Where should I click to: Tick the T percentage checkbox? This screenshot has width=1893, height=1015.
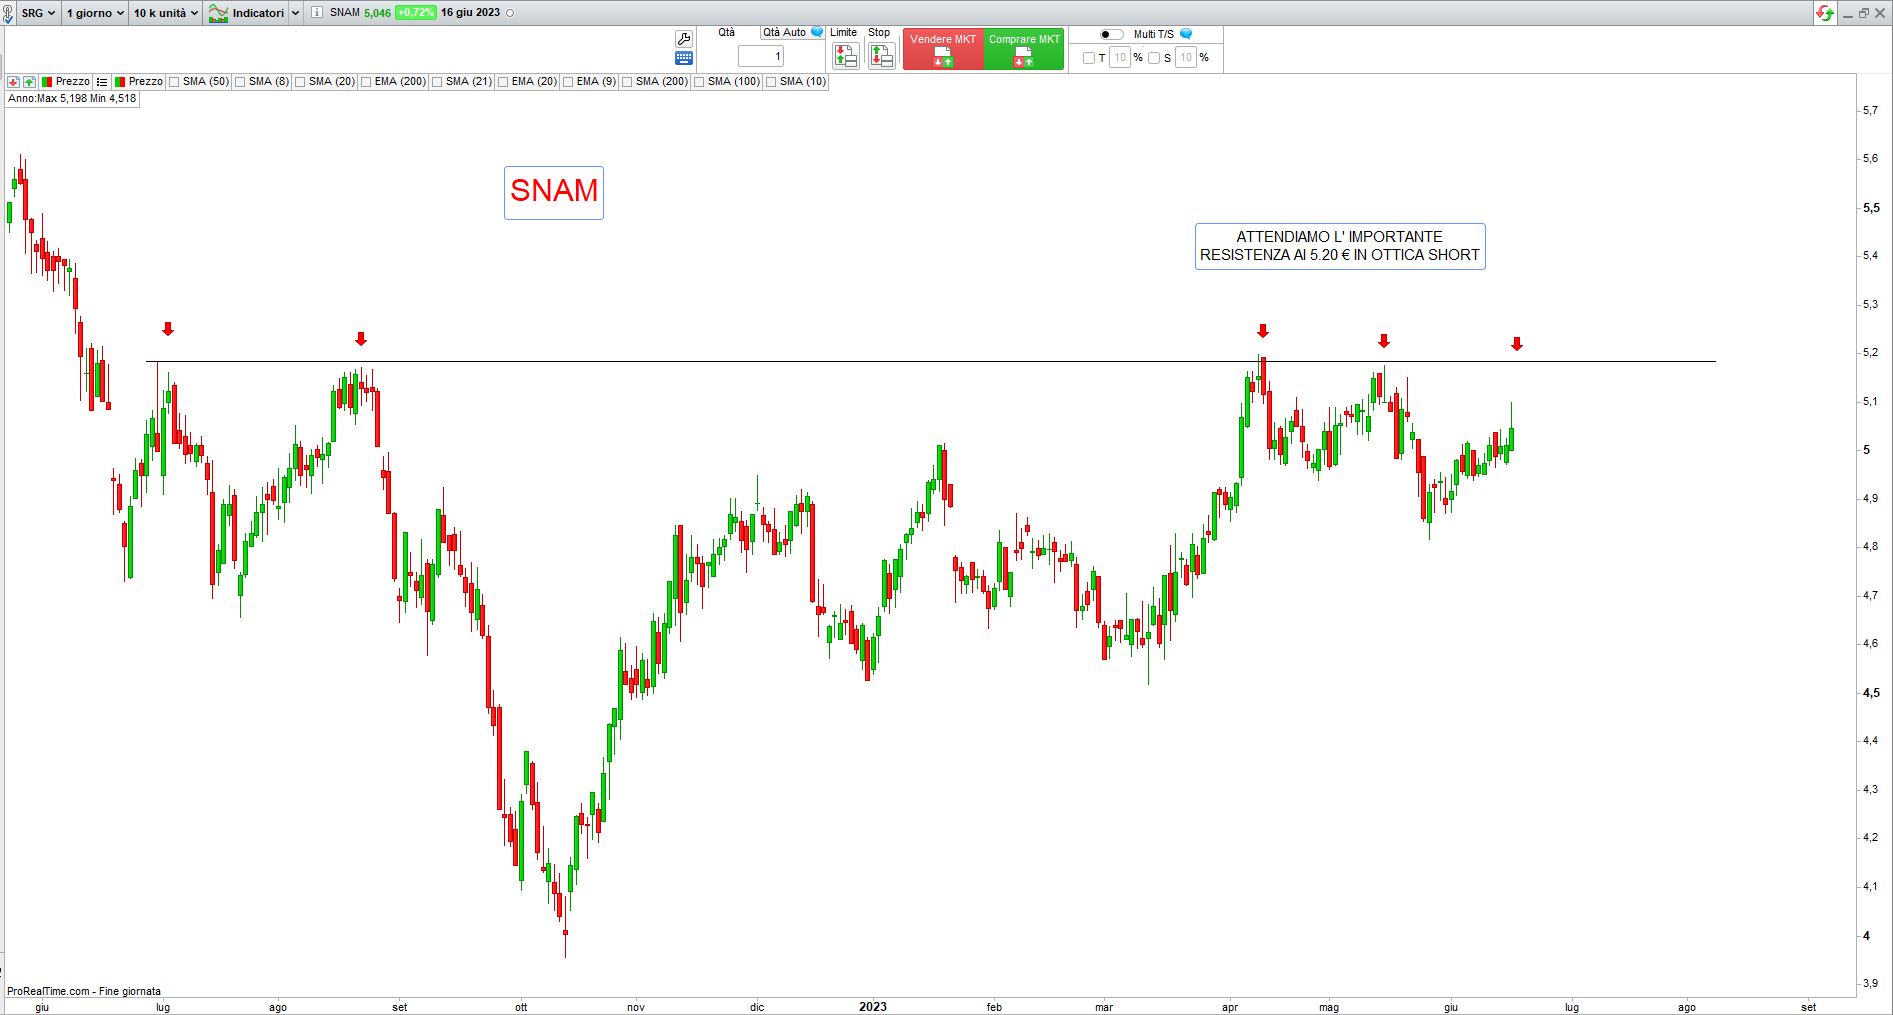tap(1089, 58)
